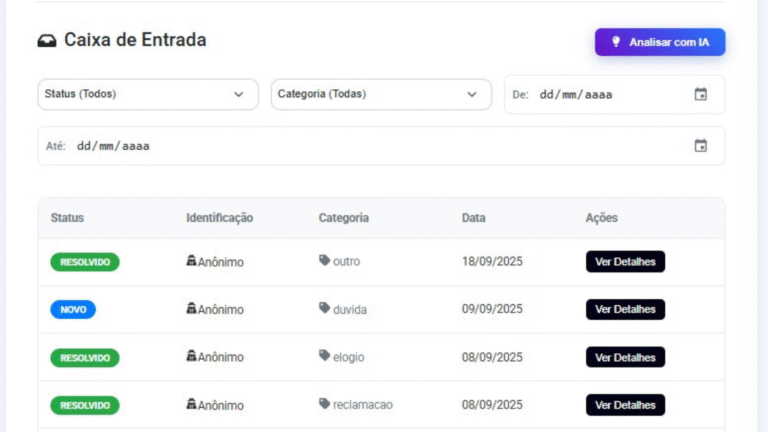The image size is (768, 432).
Task: Click the tag icon next to outro
Action: pos(324,261)
